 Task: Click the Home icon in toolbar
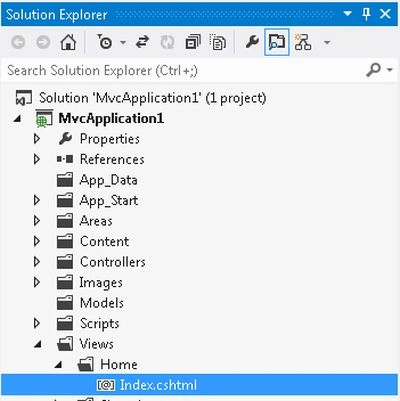[68, 42]
